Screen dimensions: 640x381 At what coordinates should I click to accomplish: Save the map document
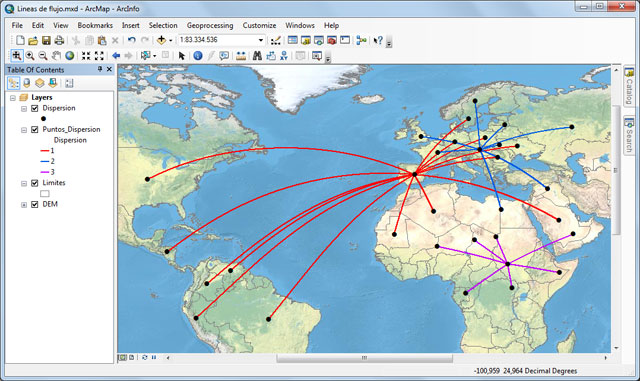tap(46, 40)
